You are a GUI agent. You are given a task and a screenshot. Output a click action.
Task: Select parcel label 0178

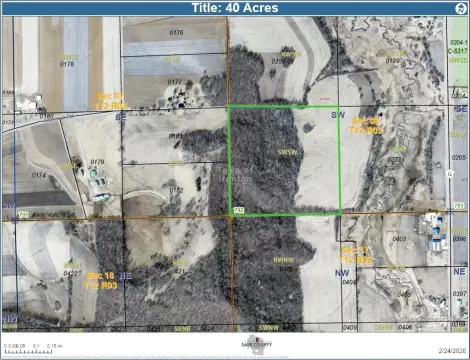point(67,64)
